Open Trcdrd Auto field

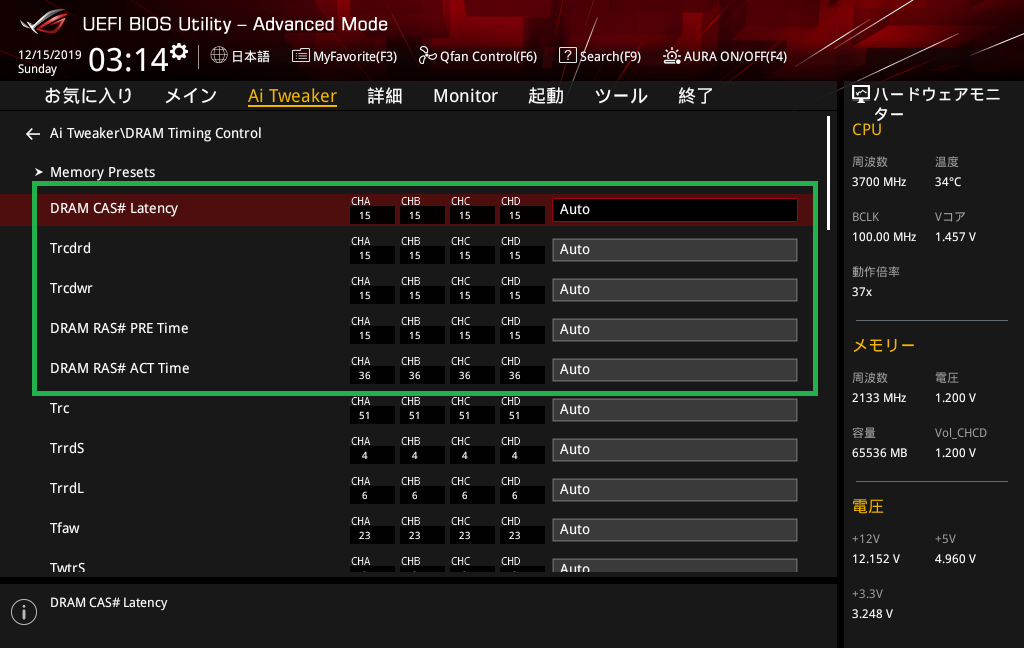(675, 250)
